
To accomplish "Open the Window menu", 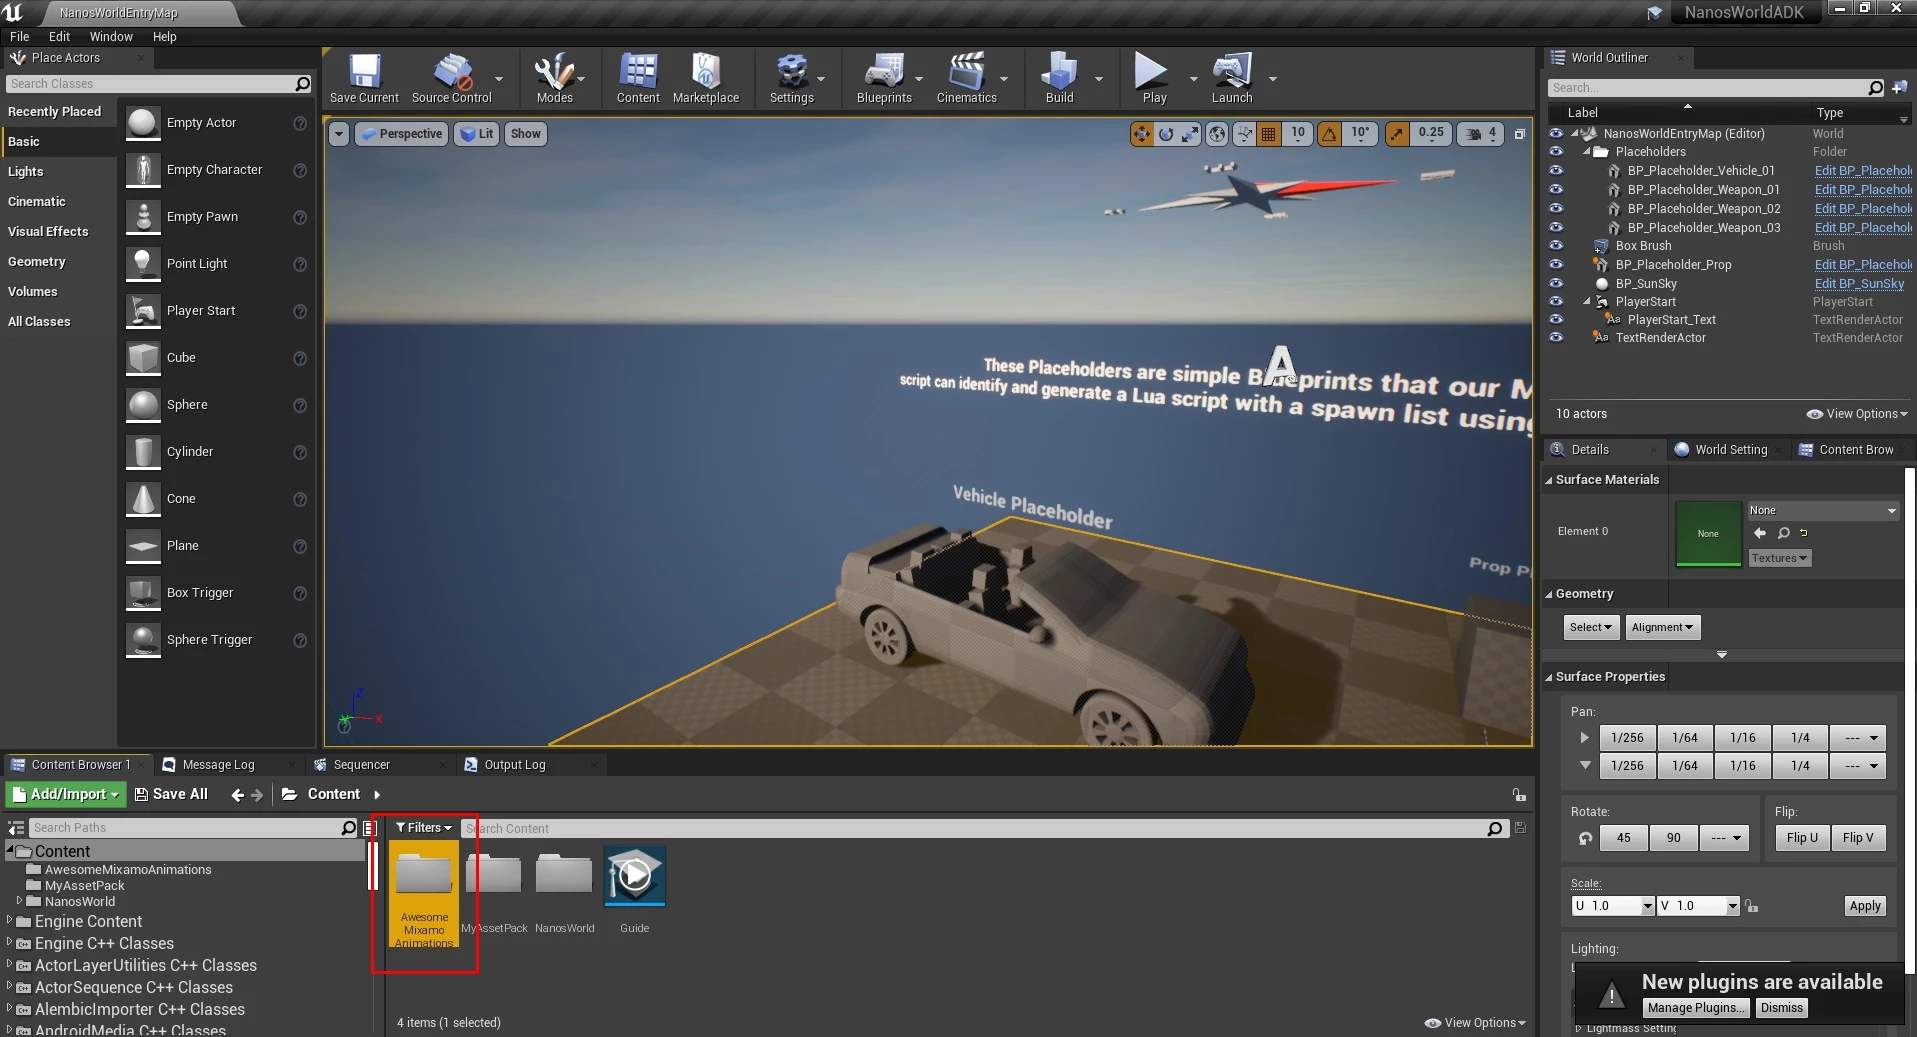I will point(111,37).
